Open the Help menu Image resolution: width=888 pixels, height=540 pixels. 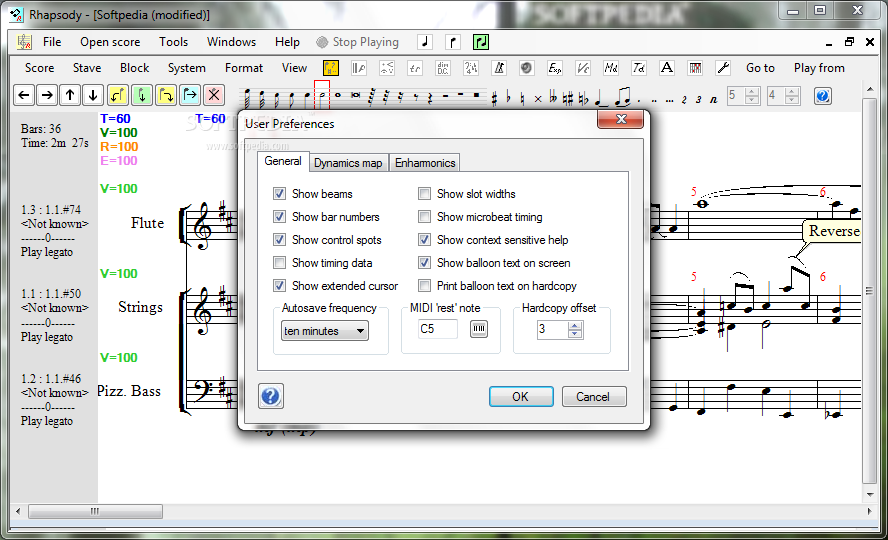[287, 42]
